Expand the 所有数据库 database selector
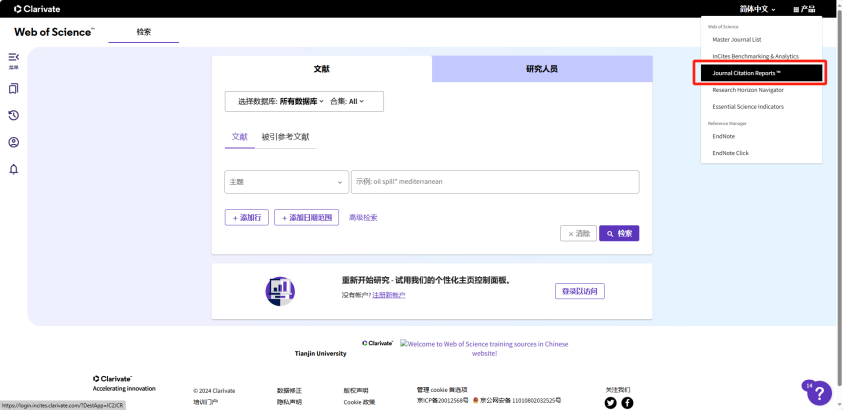 click(x=302, y=101)
